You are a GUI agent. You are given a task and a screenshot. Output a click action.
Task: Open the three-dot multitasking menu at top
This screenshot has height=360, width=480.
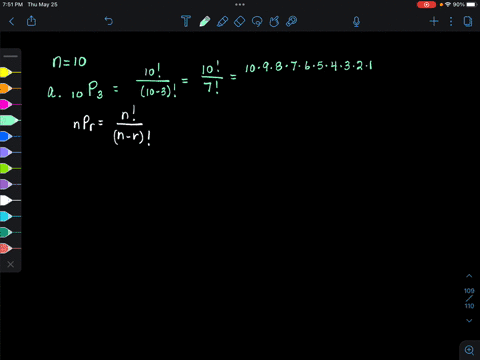pos(240,5)
